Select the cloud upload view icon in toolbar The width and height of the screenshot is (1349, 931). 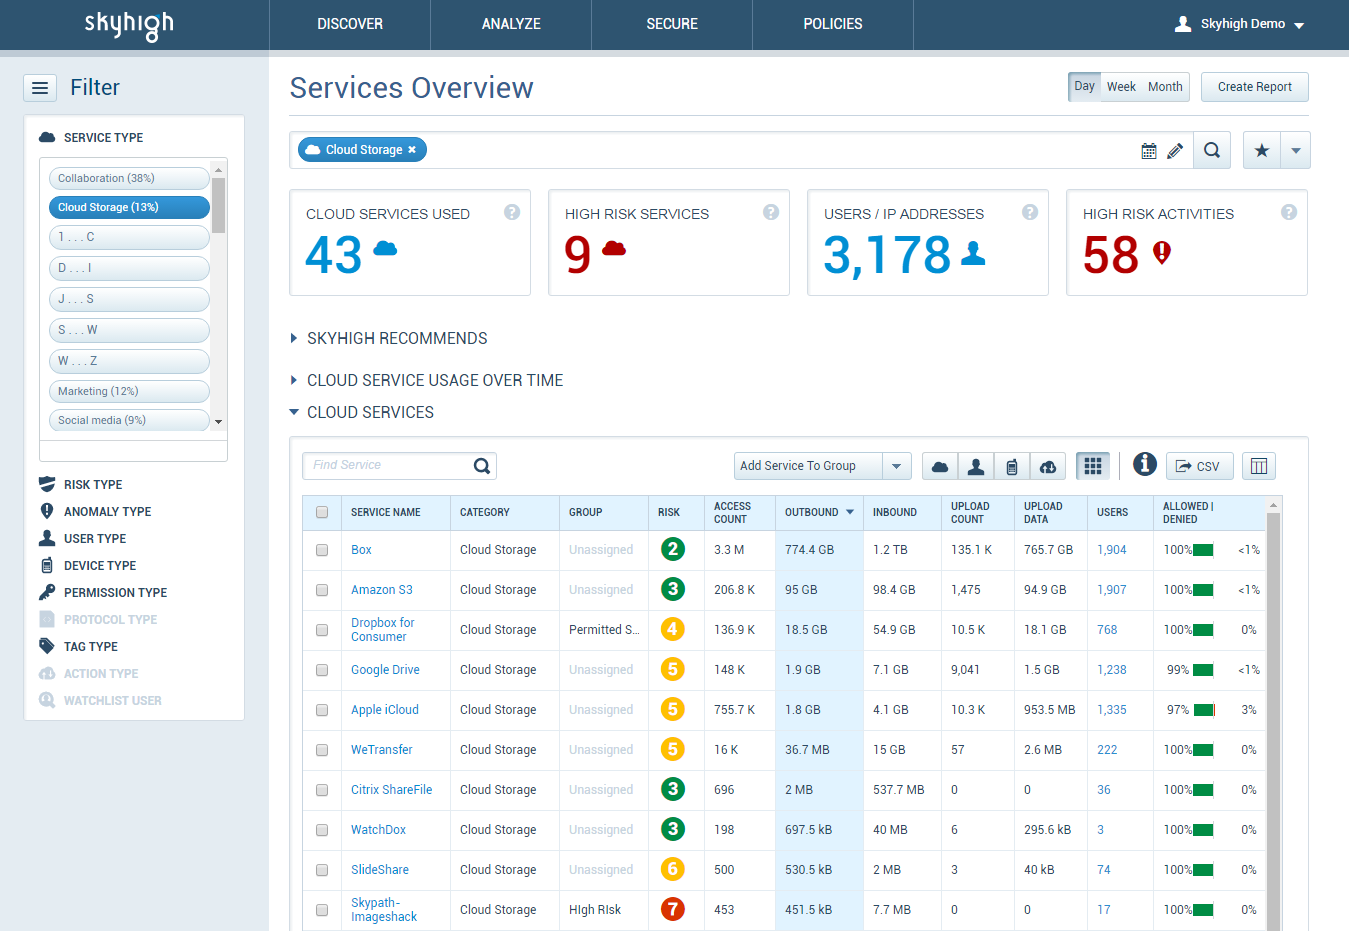tap(1048, 466)
